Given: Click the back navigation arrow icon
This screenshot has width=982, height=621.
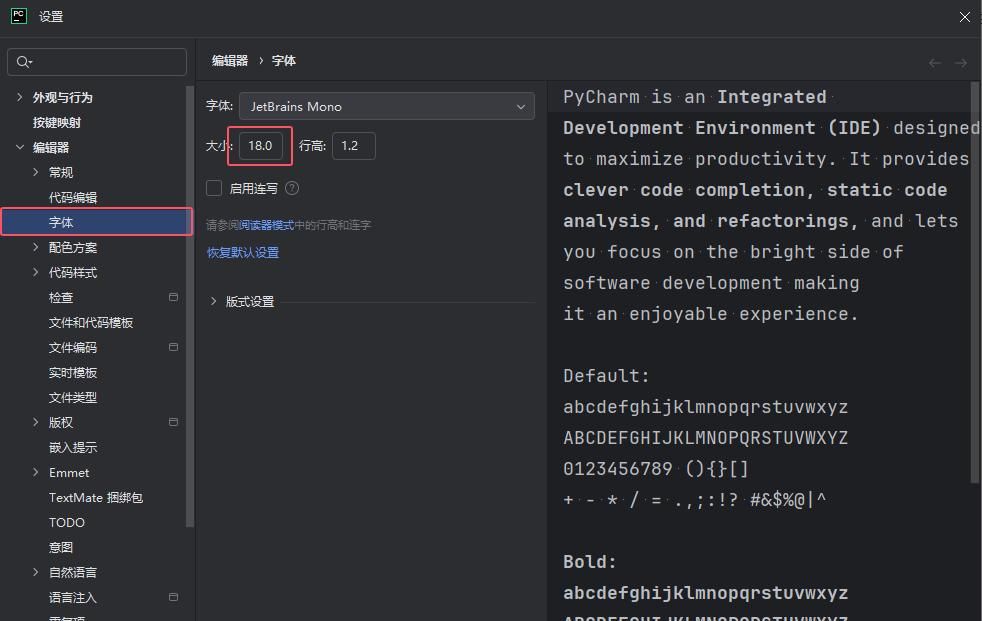Looking at the screenshot, I should (x=935, y=62).
